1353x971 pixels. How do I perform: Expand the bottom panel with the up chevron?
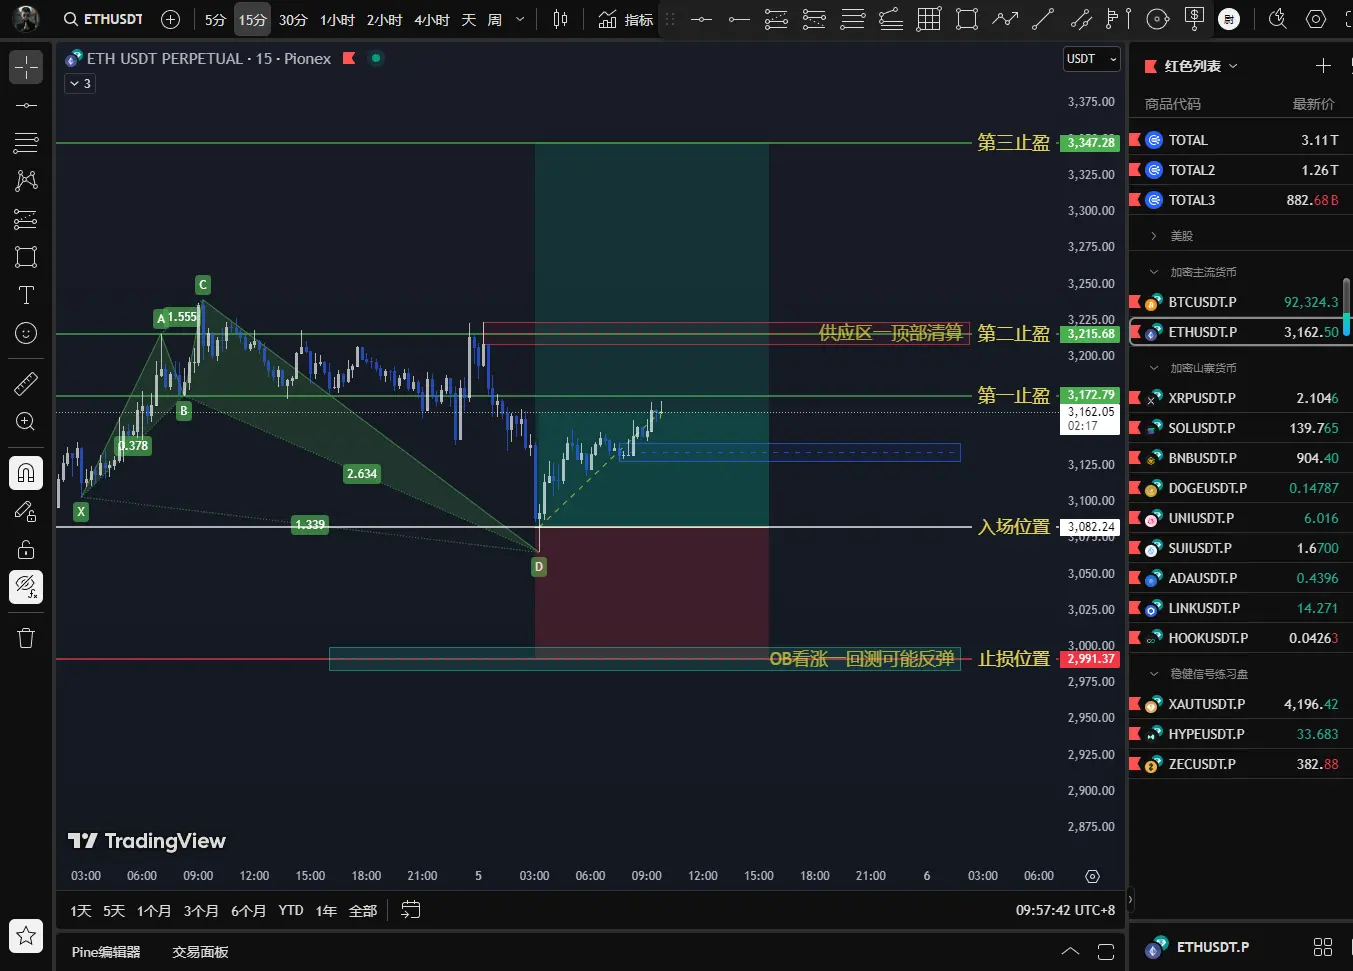point(1070,952)
